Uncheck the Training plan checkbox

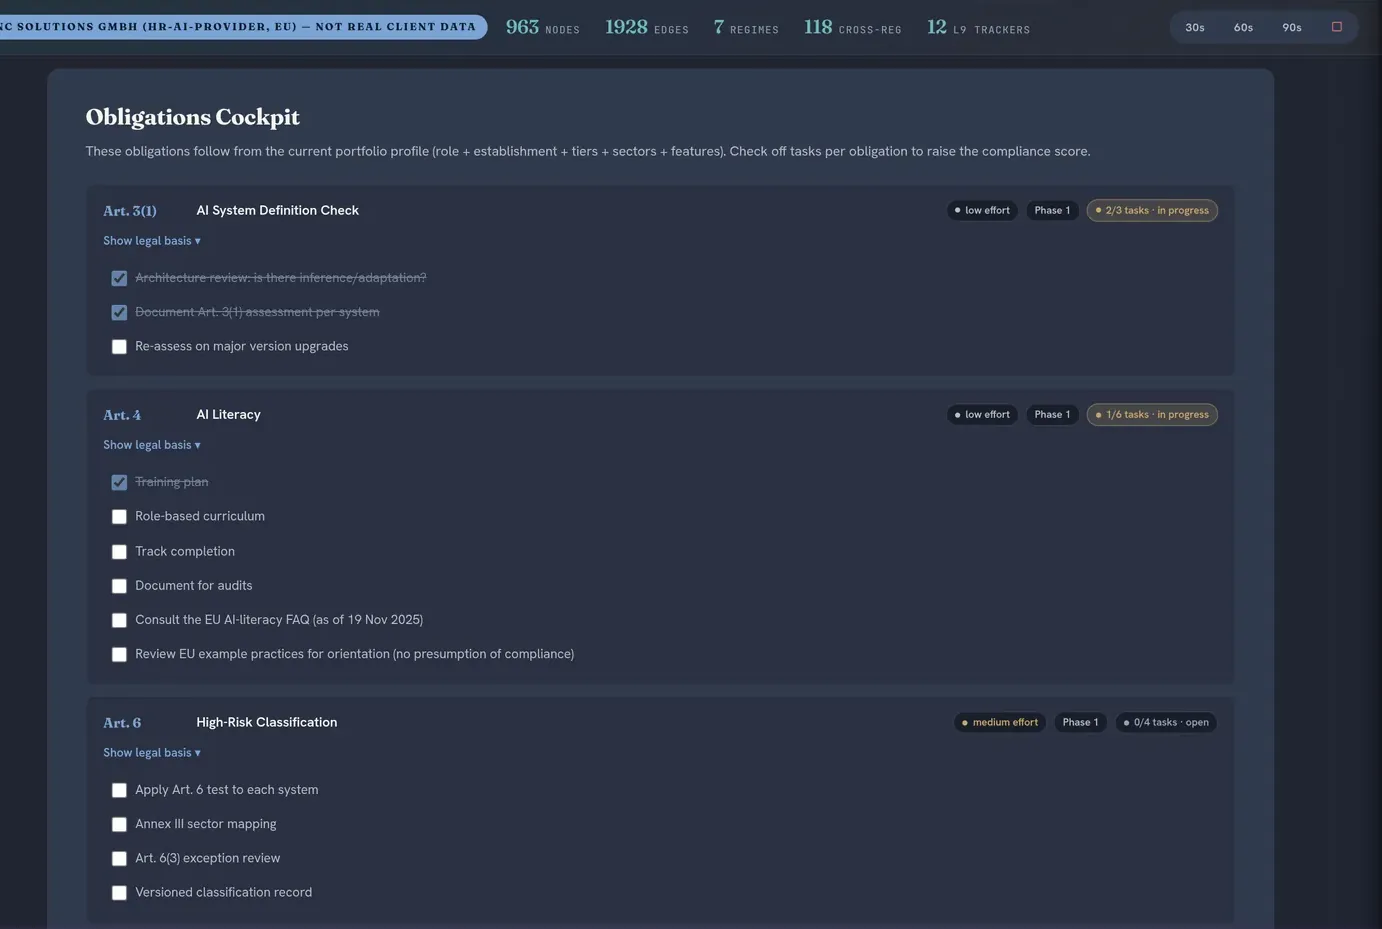[119, 482]
